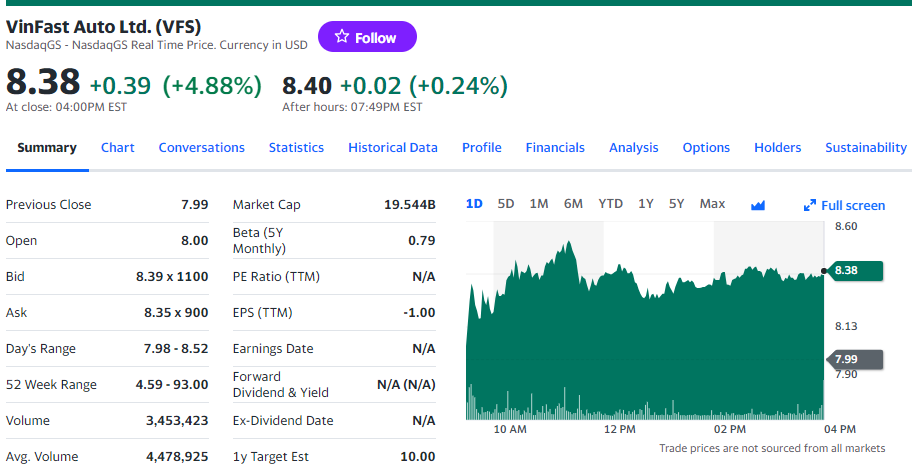Open the chart type mountain icon
The height and width of the screenshot is (476, 912).
tap(758, 205)
